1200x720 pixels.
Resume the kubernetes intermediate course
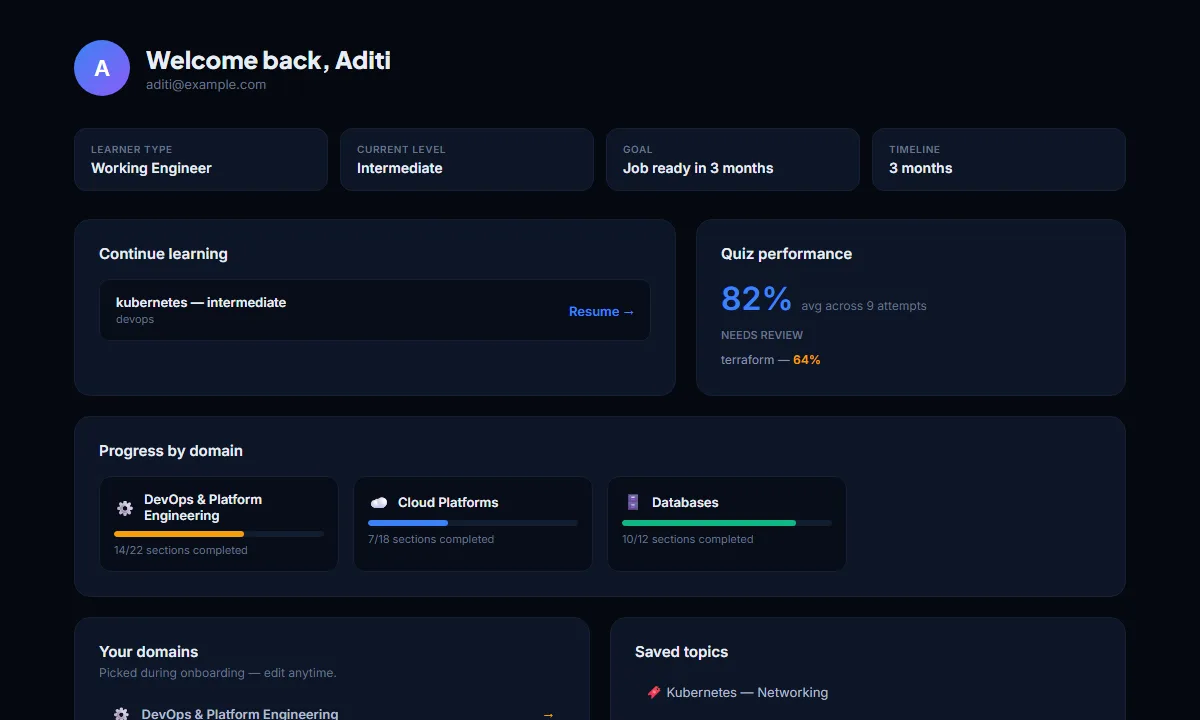point(601,311)
